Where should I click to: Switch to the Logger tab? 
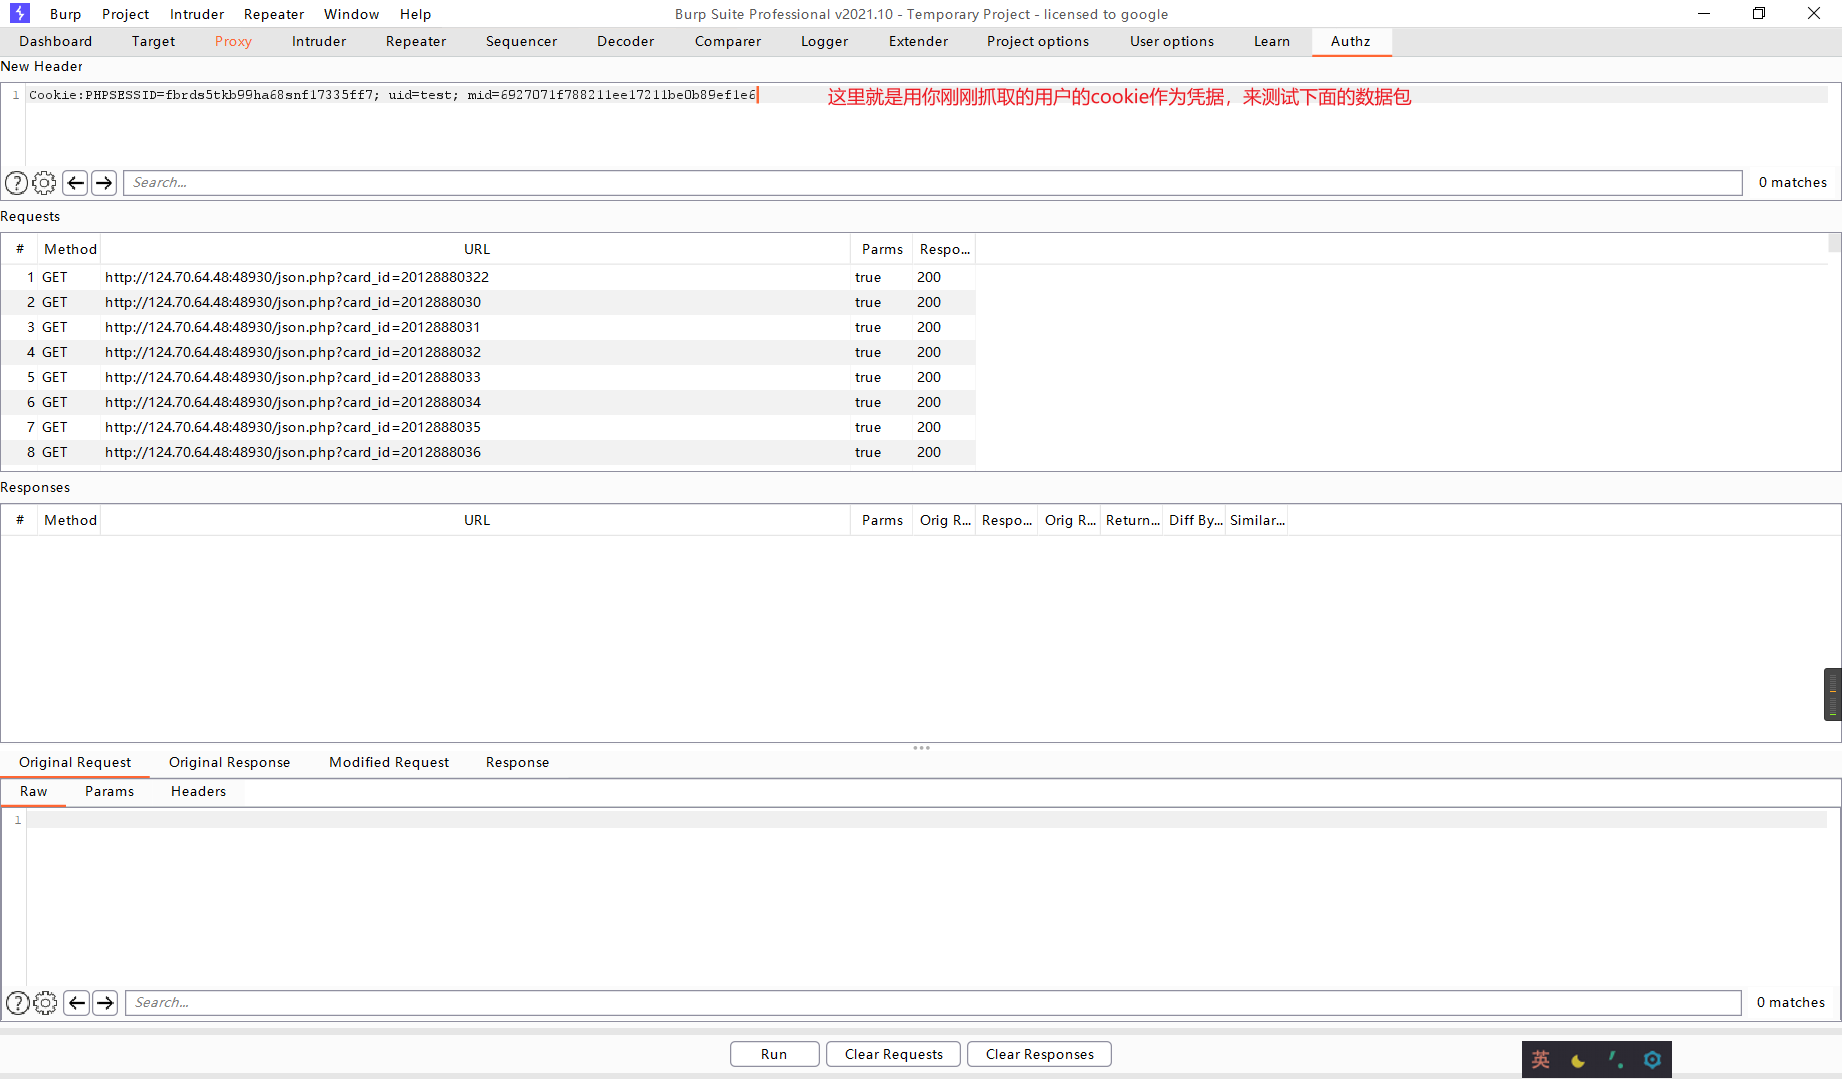(825, 42)
